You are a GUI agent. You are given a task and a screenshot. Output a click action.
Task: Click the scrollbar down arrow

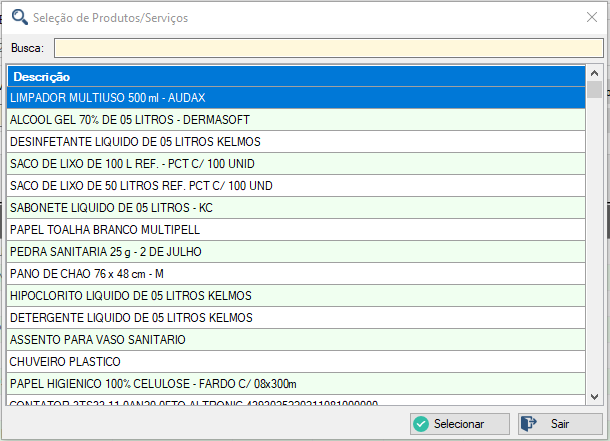[x=594, y=397]
